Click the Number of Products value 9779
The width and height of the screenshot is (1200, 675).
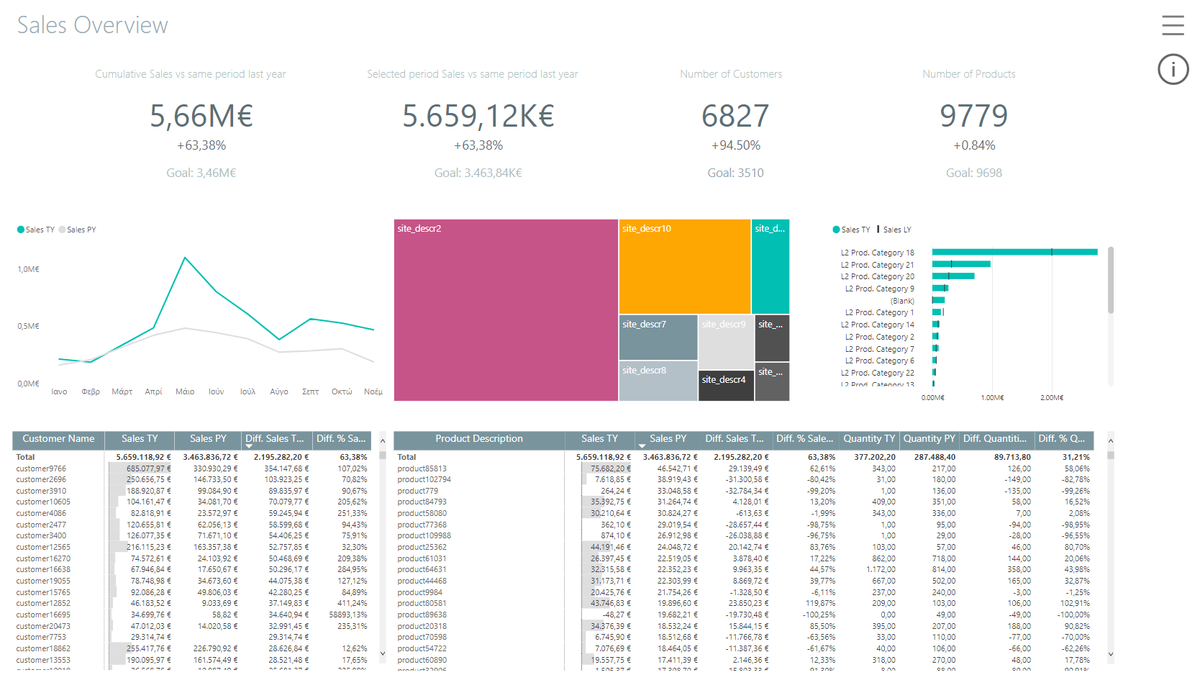click(x=974, y=116)
